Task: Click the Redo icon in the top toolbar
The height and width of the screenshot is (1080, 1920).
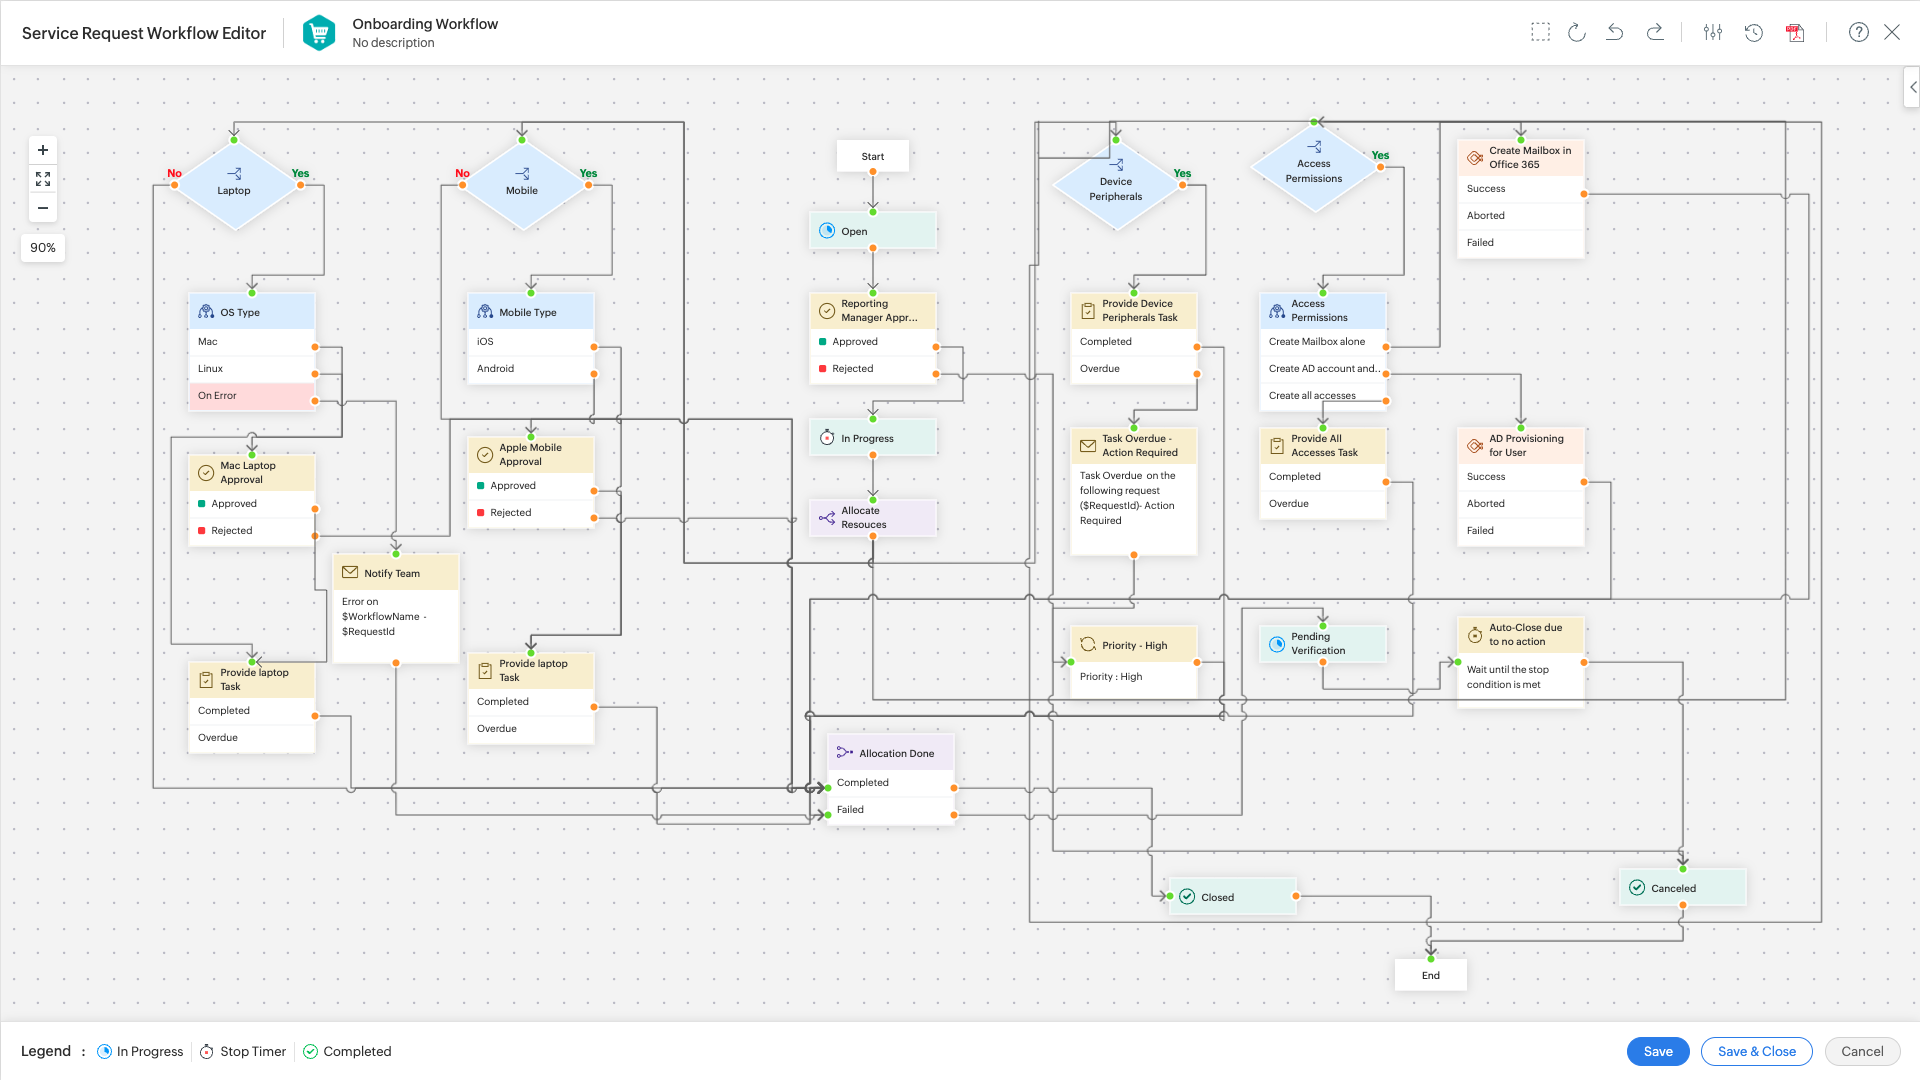Action: click(1656, 32)
